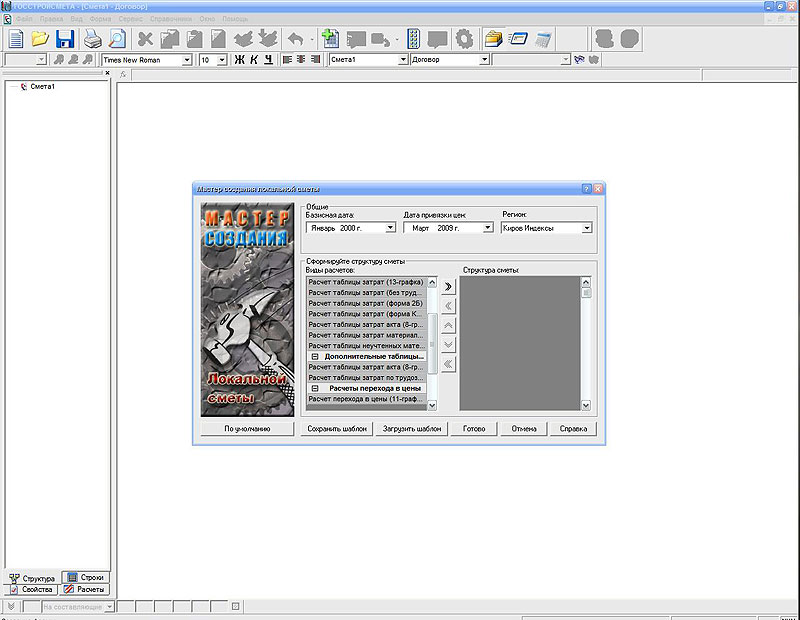Save using the blue floppy disk icon
This screenshot has height=620, width=800.
pyautogui.click(x=65, y=39)
